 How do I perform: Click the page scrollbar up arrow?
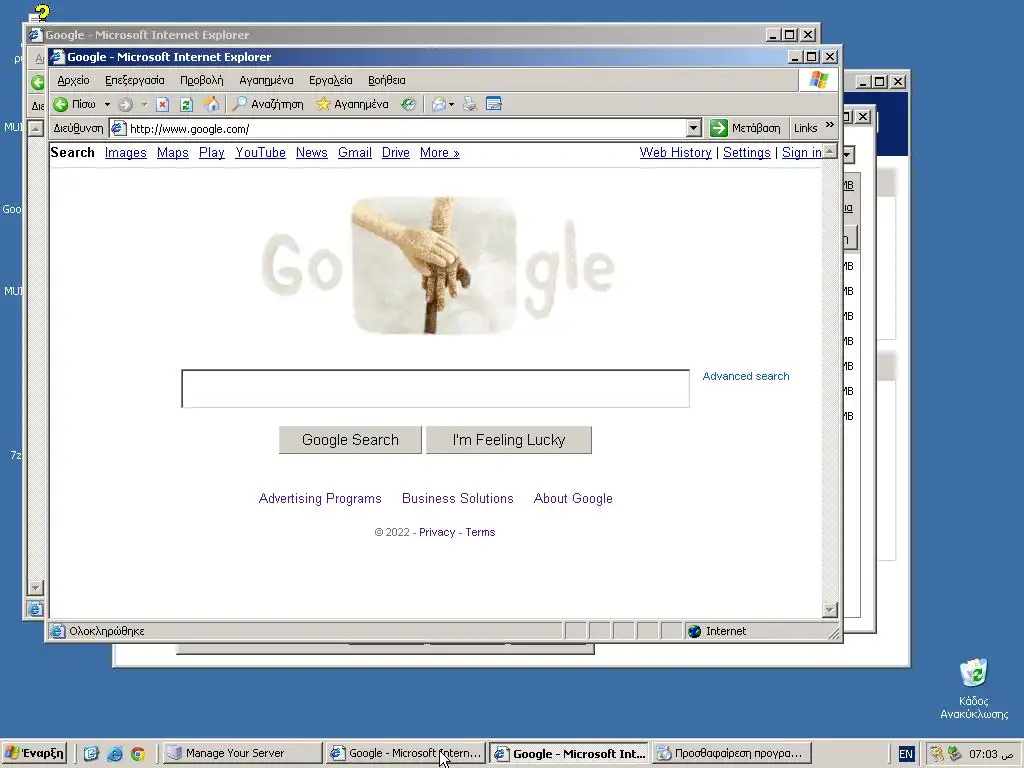[829, 152]
